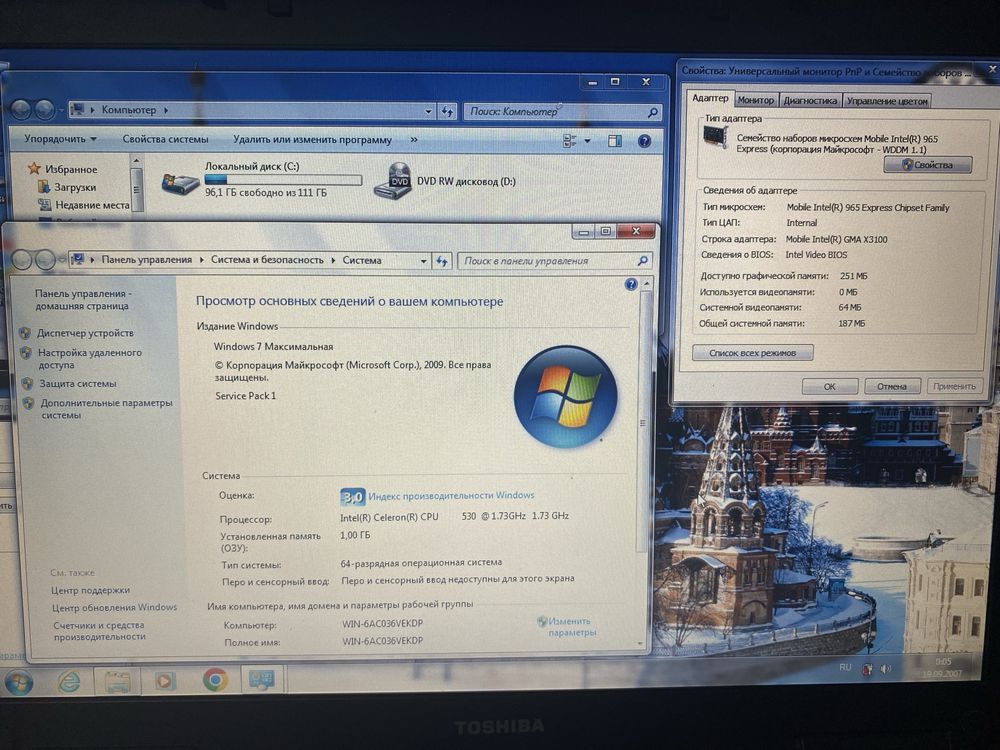The width and height of the screenshot is (1000, 750).
Task: Expand arrow between Панель управления and Система и безопасность
Action: 202,260
